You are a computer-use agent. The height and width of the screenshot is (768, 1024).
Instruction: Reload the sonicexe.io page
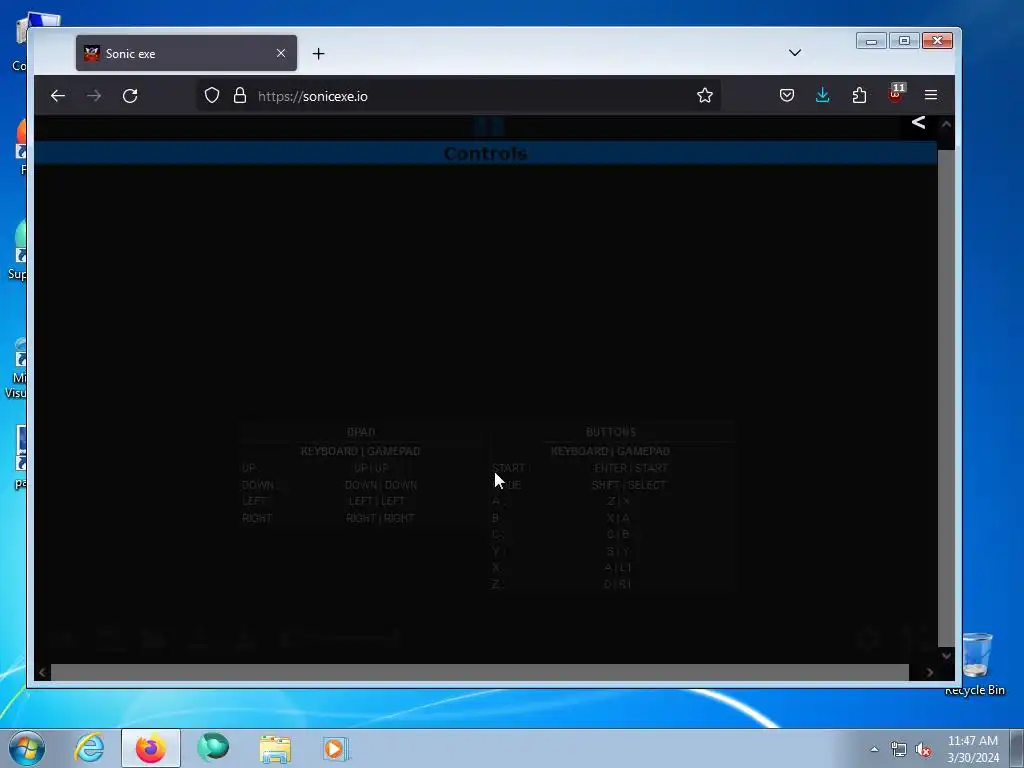click(130, 96)
